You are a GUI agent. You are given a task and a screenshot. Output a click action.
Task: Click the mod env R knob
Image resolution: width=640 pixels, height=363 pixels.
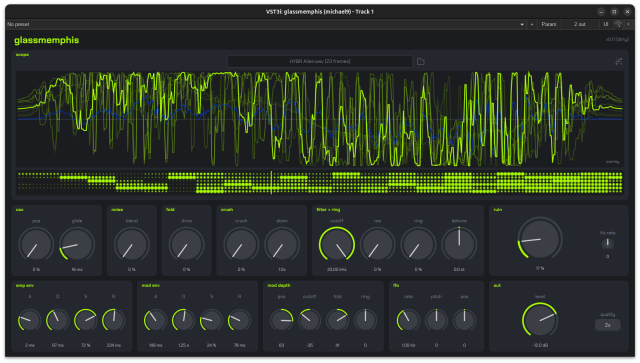[239, 321]
